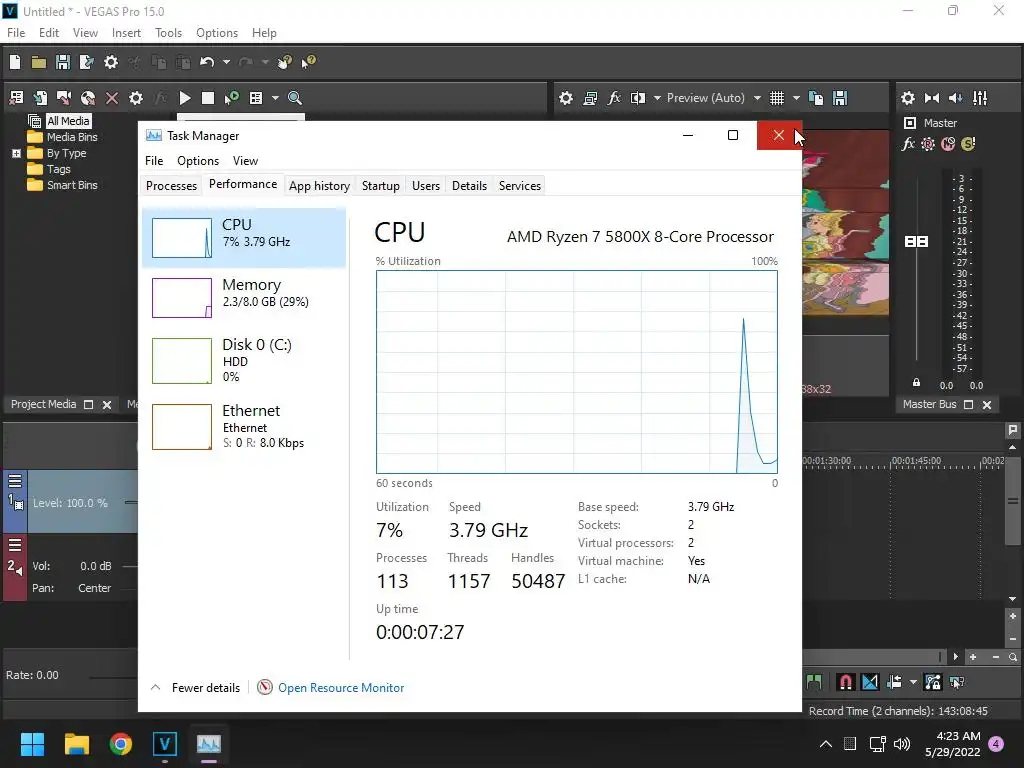Extract audio from CD icon

[x=88, y=98]
